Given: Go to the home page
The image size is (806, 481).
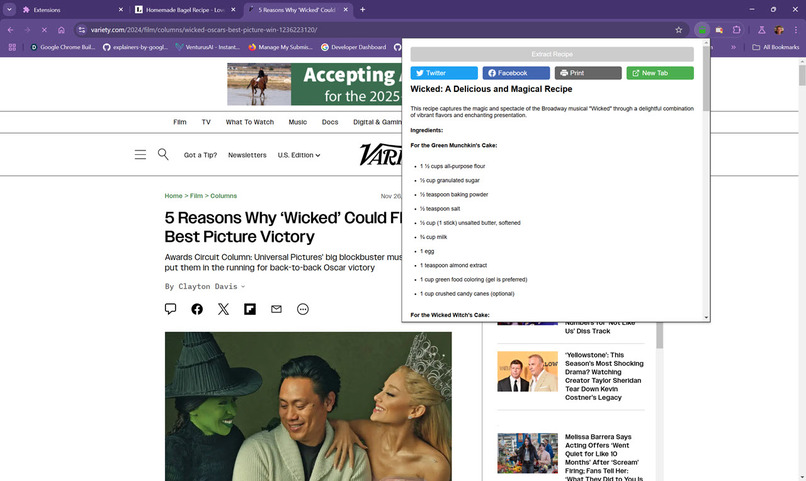Looking at the screenshot, I should click(61, 30).
